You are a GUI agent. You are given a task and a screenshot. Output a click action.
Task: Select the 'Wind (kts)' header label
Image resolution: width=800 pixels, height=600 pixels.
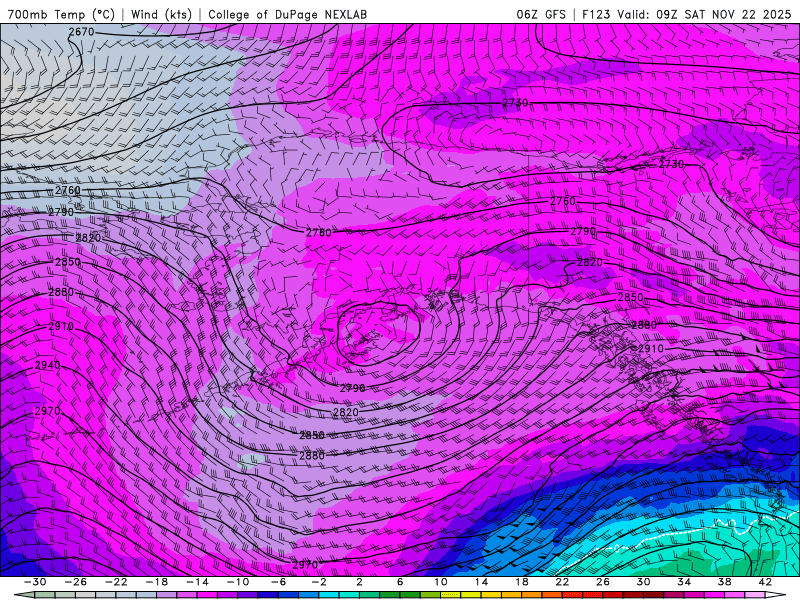161,14
